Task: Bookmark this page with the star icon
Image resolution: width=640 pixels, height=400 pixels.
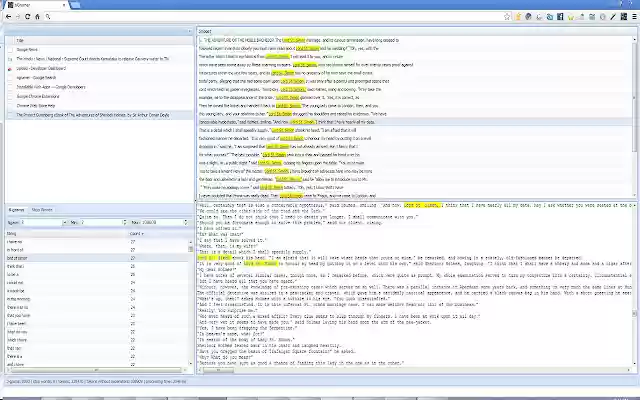Action: (507, 17)
